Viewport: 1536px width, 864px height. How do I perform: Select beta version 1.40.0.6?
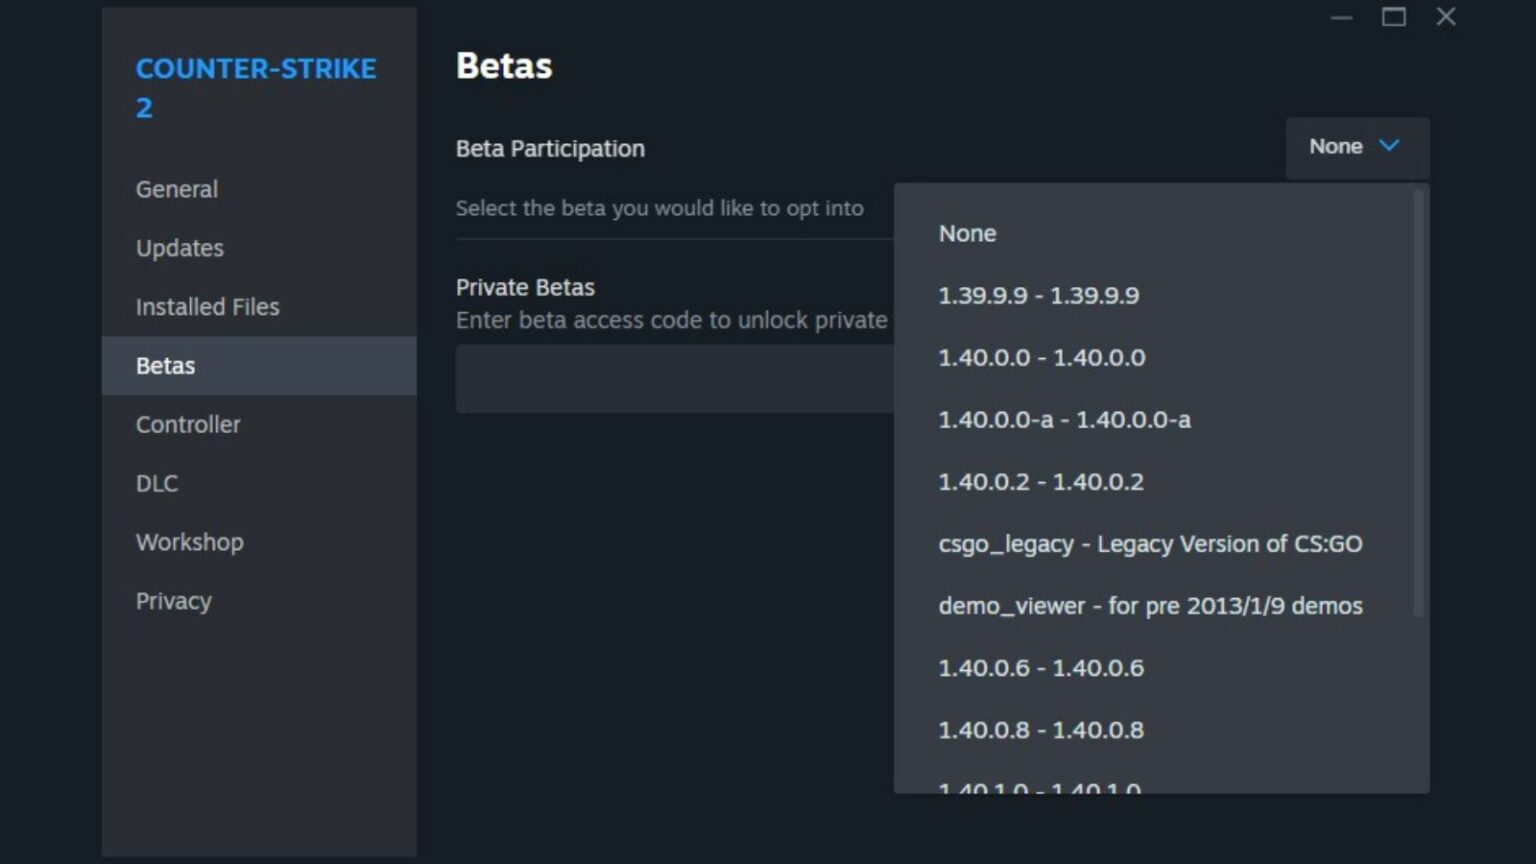(1040, 668)
